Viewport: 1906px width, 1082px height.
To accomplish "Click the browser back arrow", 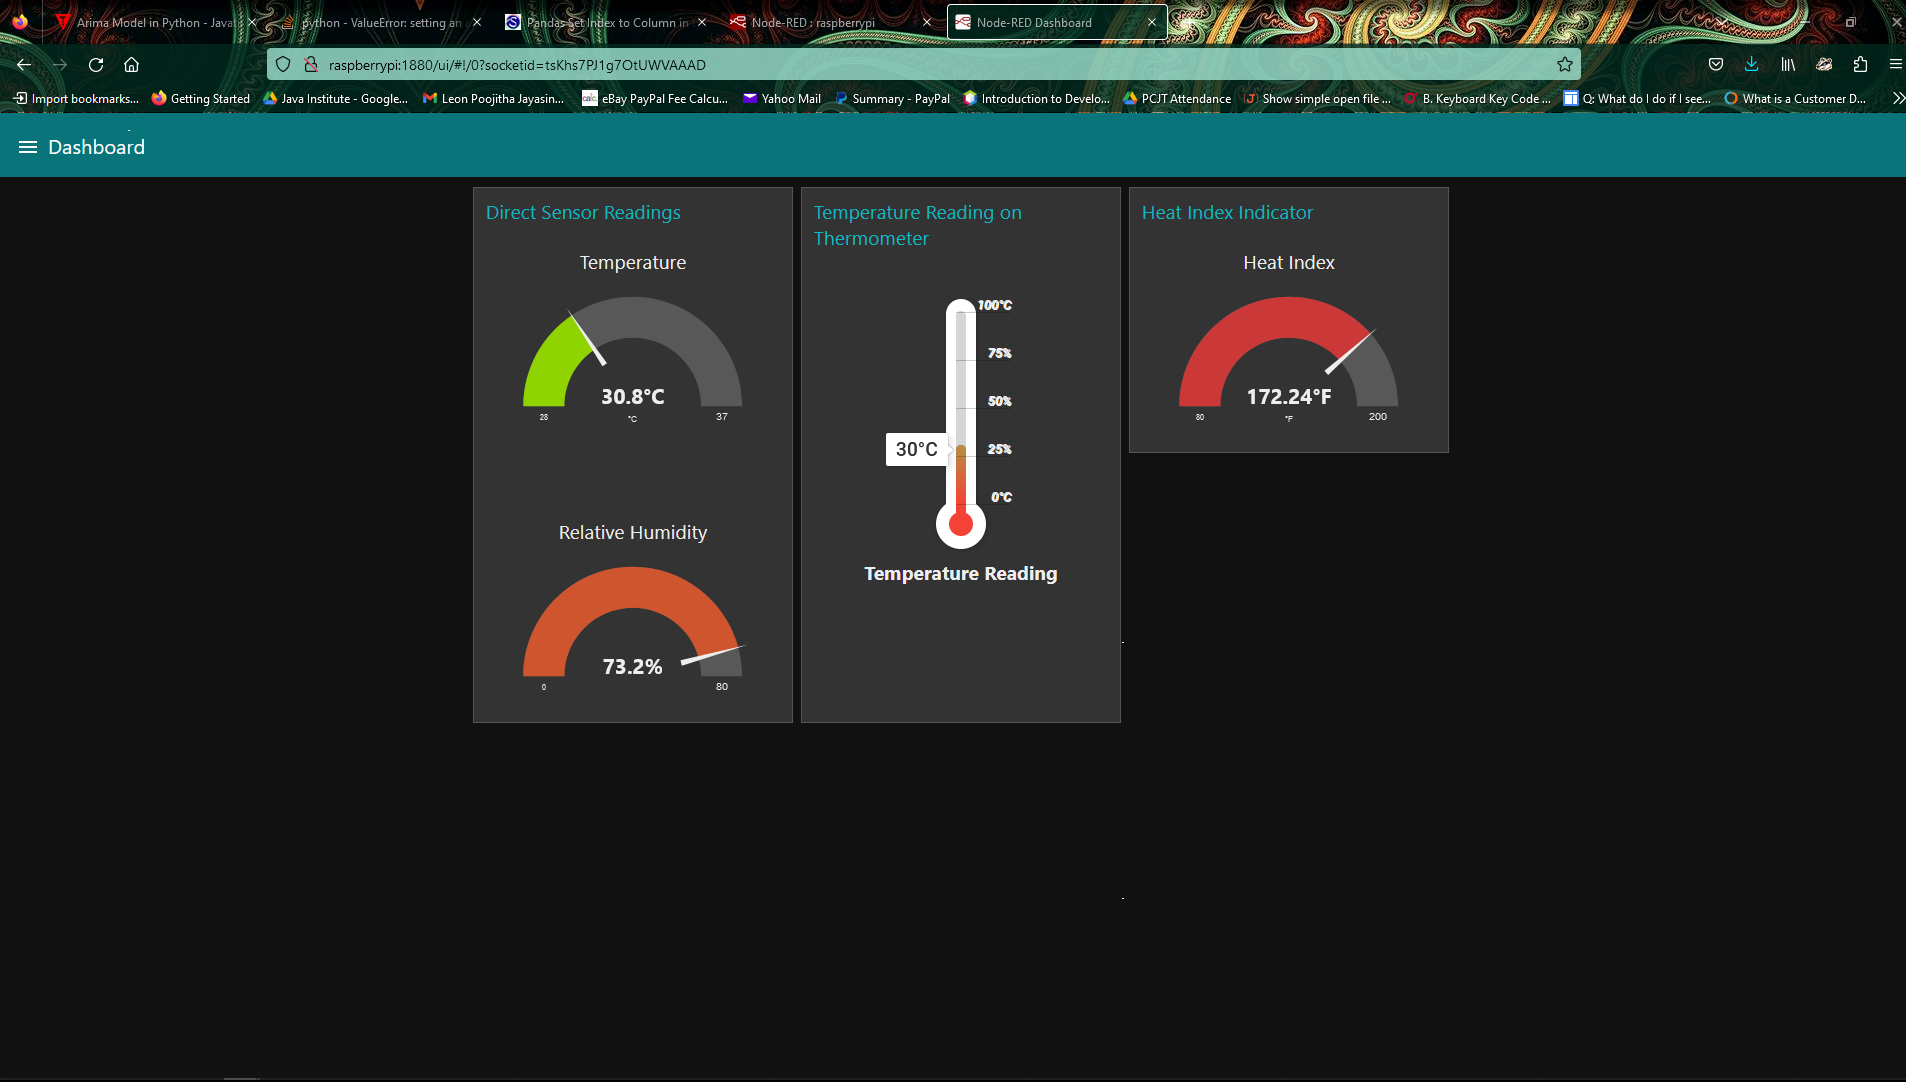I will (x=23, y=64).
